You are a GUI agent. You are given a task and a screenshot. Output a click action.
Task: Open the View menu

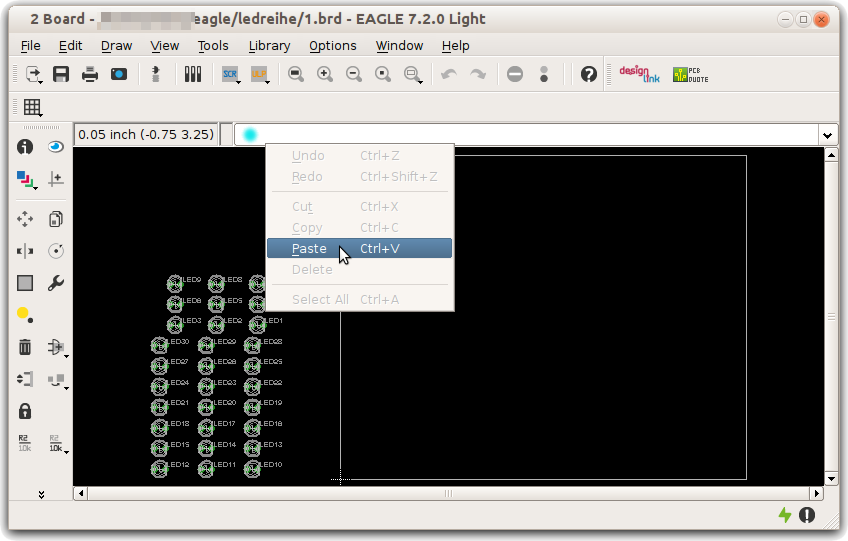[164, 46]
